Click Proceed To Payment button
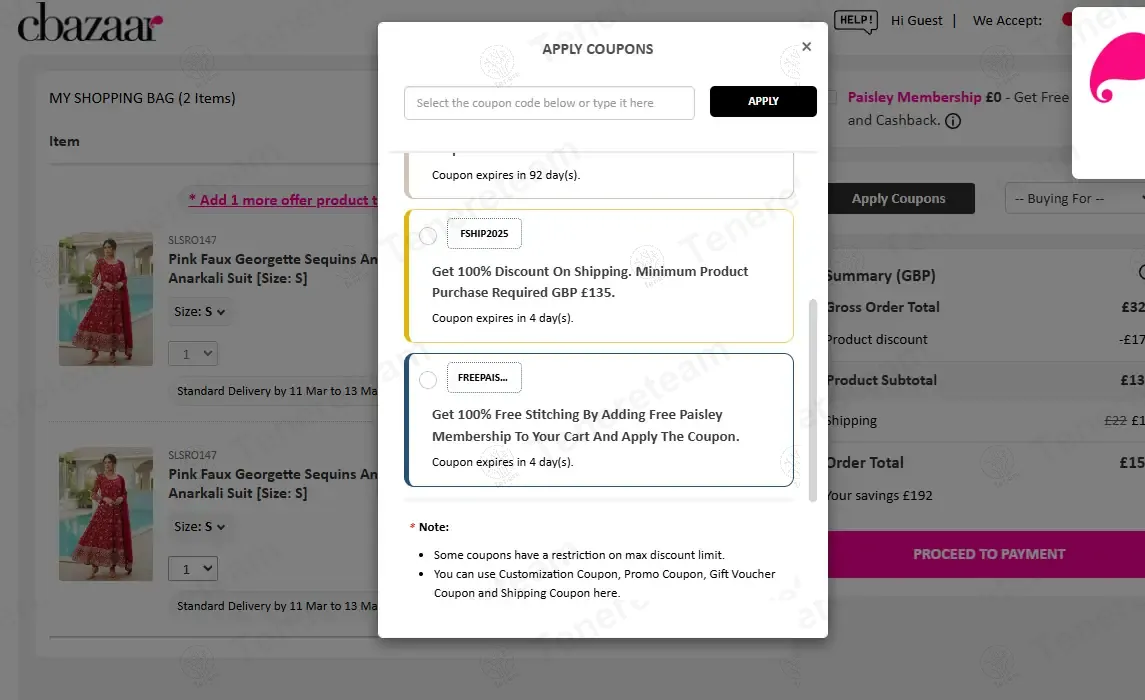Viewport: 1145px width, 700px height. [x=986, y=554]
